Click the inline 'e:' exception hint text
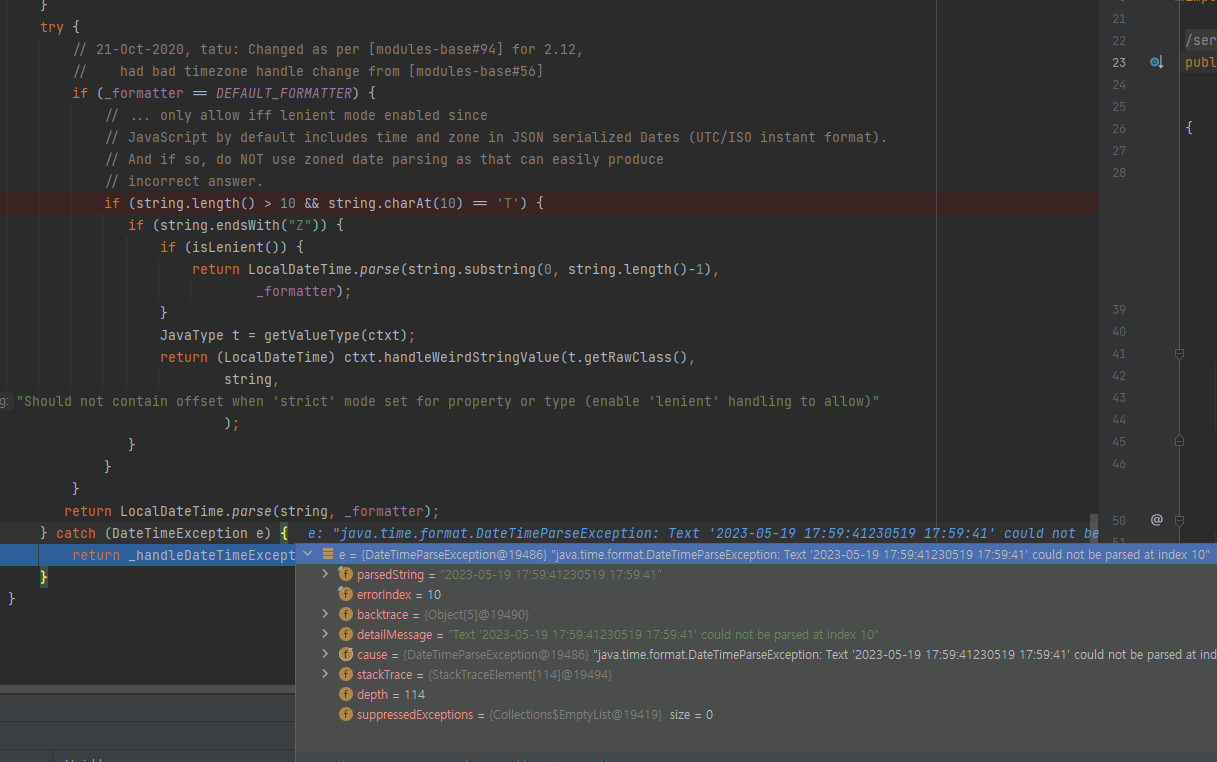This screenshot has height=762, width=1217. coord(703,533)
